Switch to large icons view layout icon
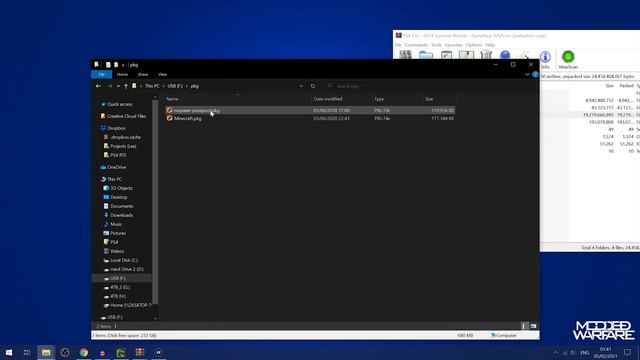Viewport: 640px width, 360px height. [533, 326]
